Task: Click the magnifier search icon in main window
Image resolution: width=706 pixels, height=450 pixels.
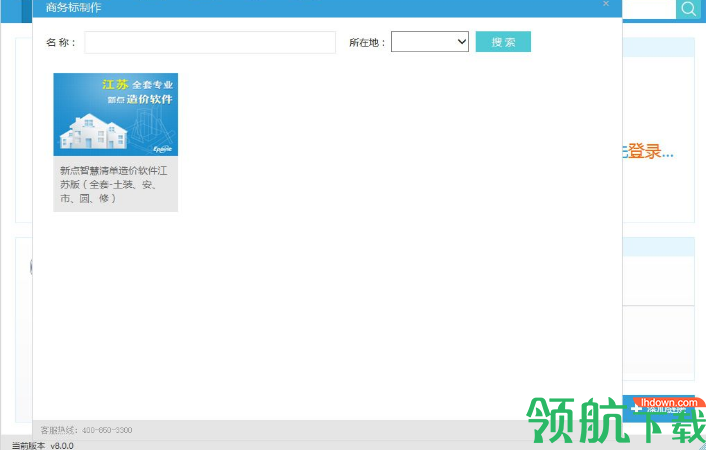Action: click(688, 9)
